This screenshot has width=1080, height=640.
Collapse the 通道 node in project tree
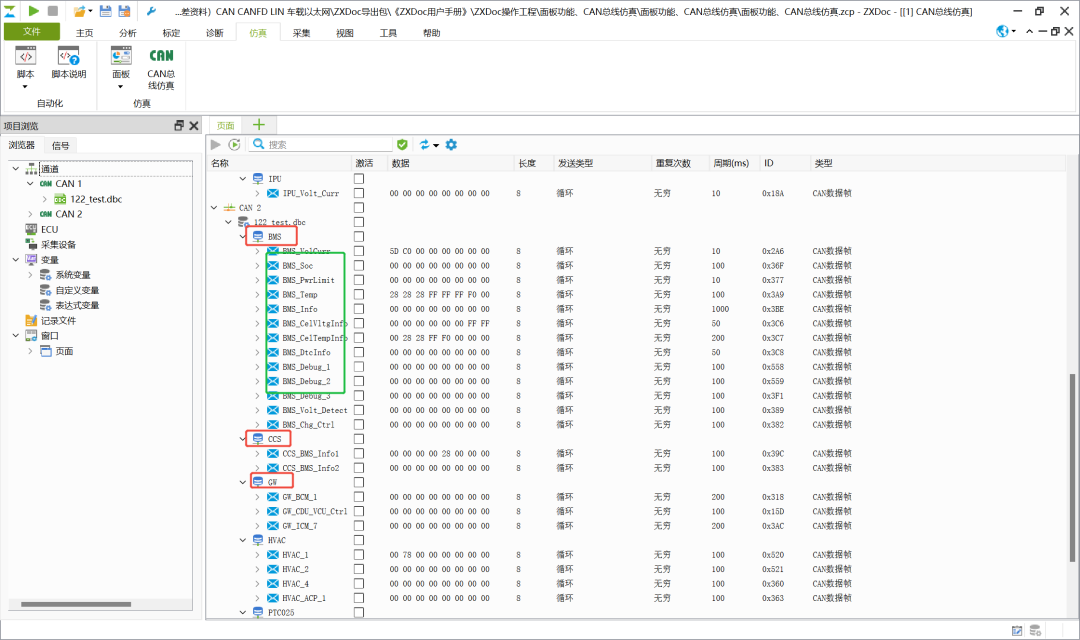click(x=16, y=168)
